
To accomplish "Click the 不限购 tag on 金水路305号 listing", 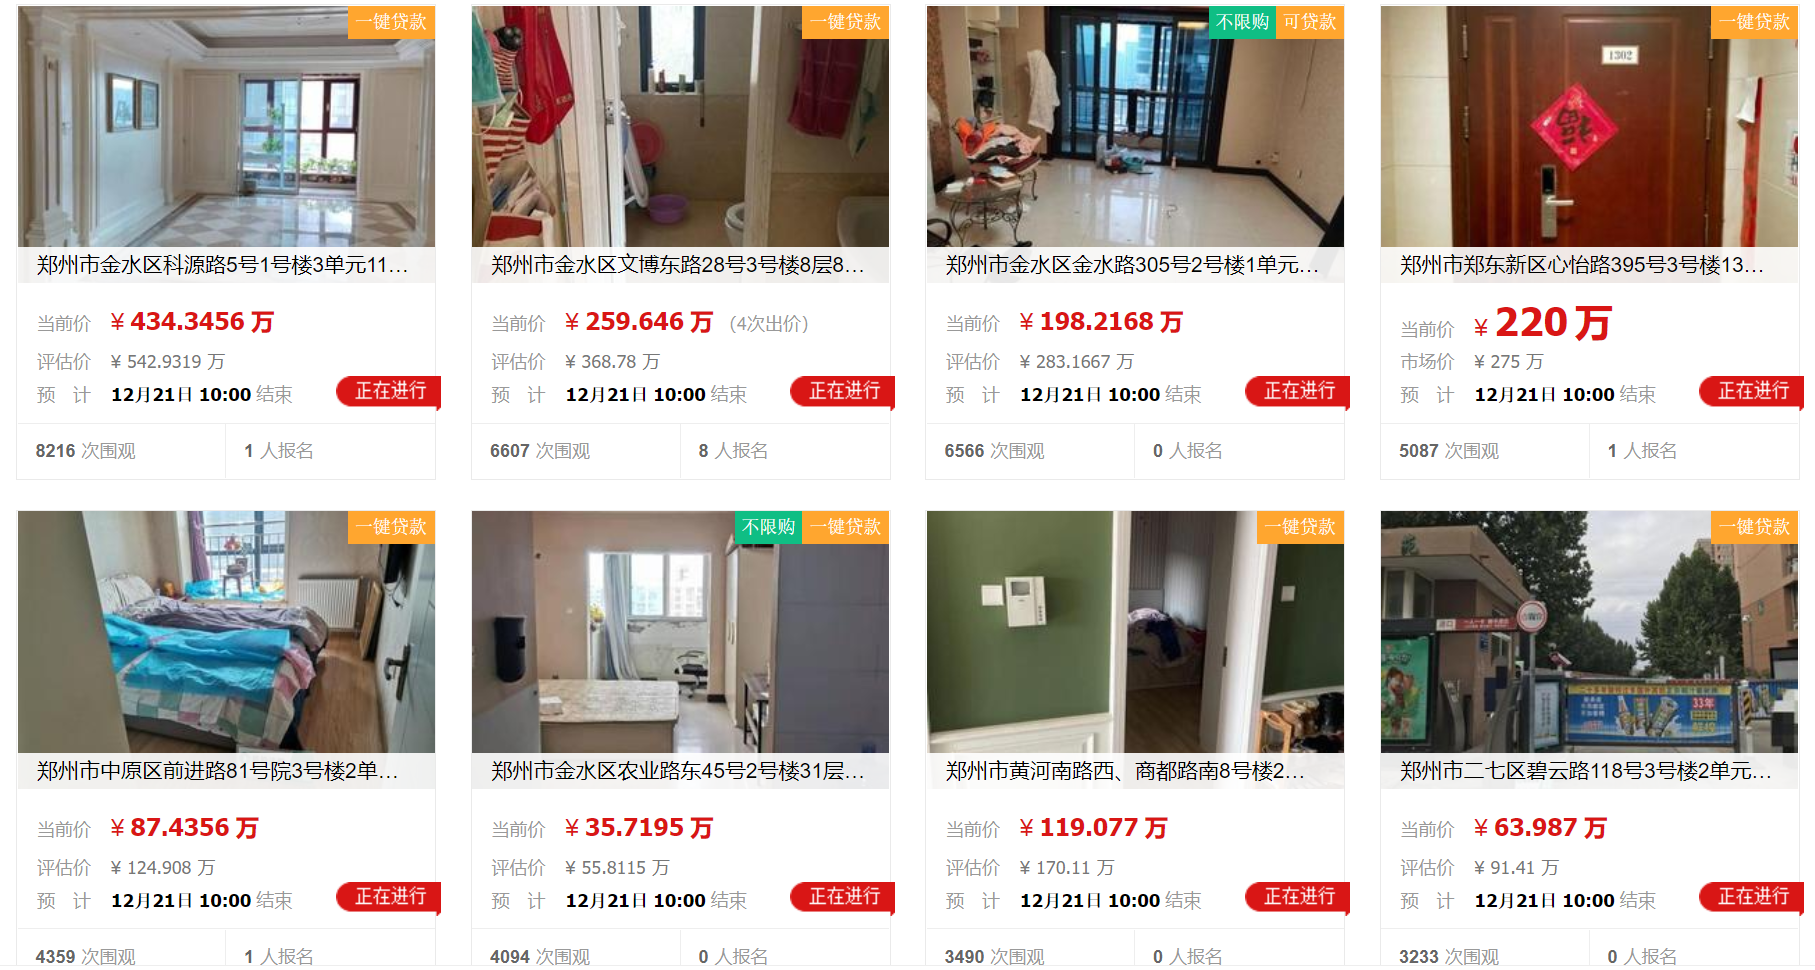I will pos(1242,22).
